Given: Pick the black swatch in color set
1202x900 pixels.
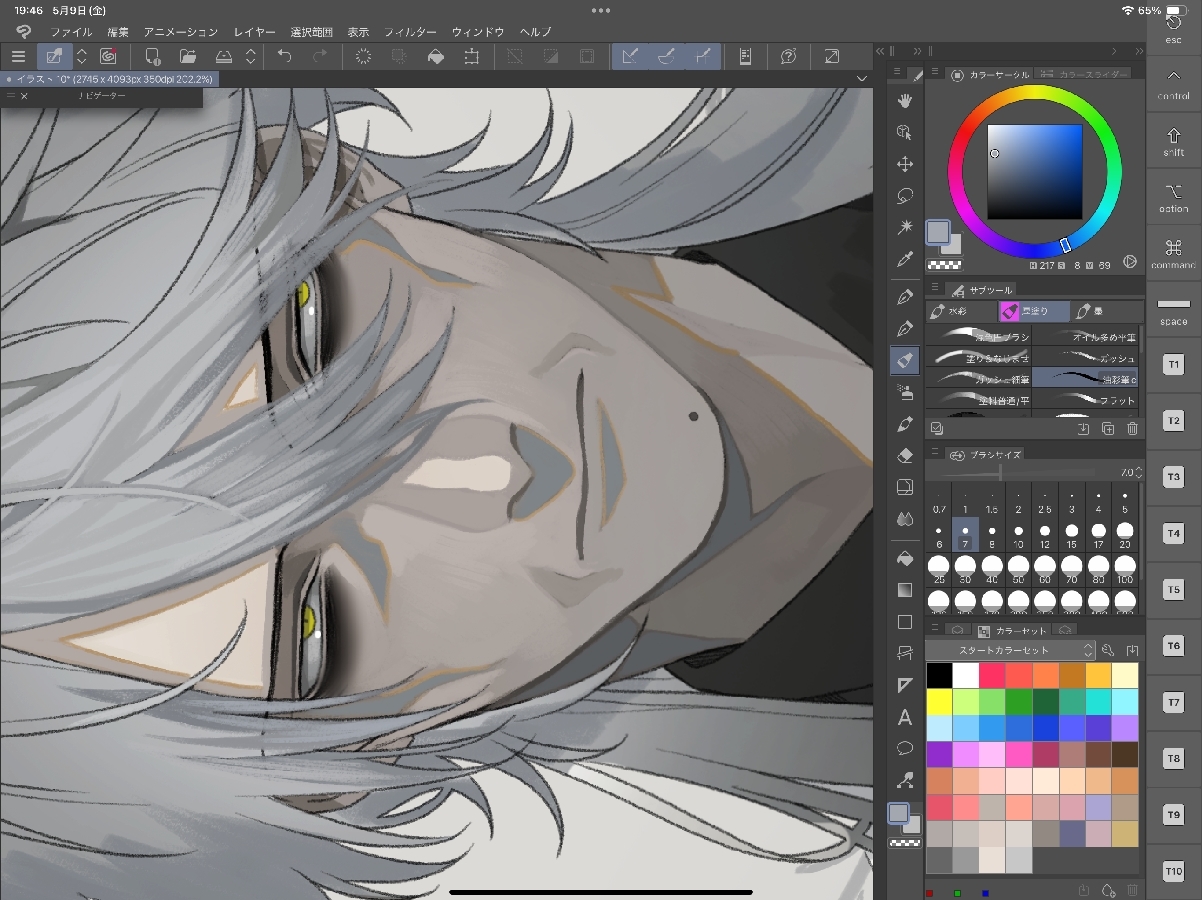Looking at the screenshot, I should tap(939, 675).
